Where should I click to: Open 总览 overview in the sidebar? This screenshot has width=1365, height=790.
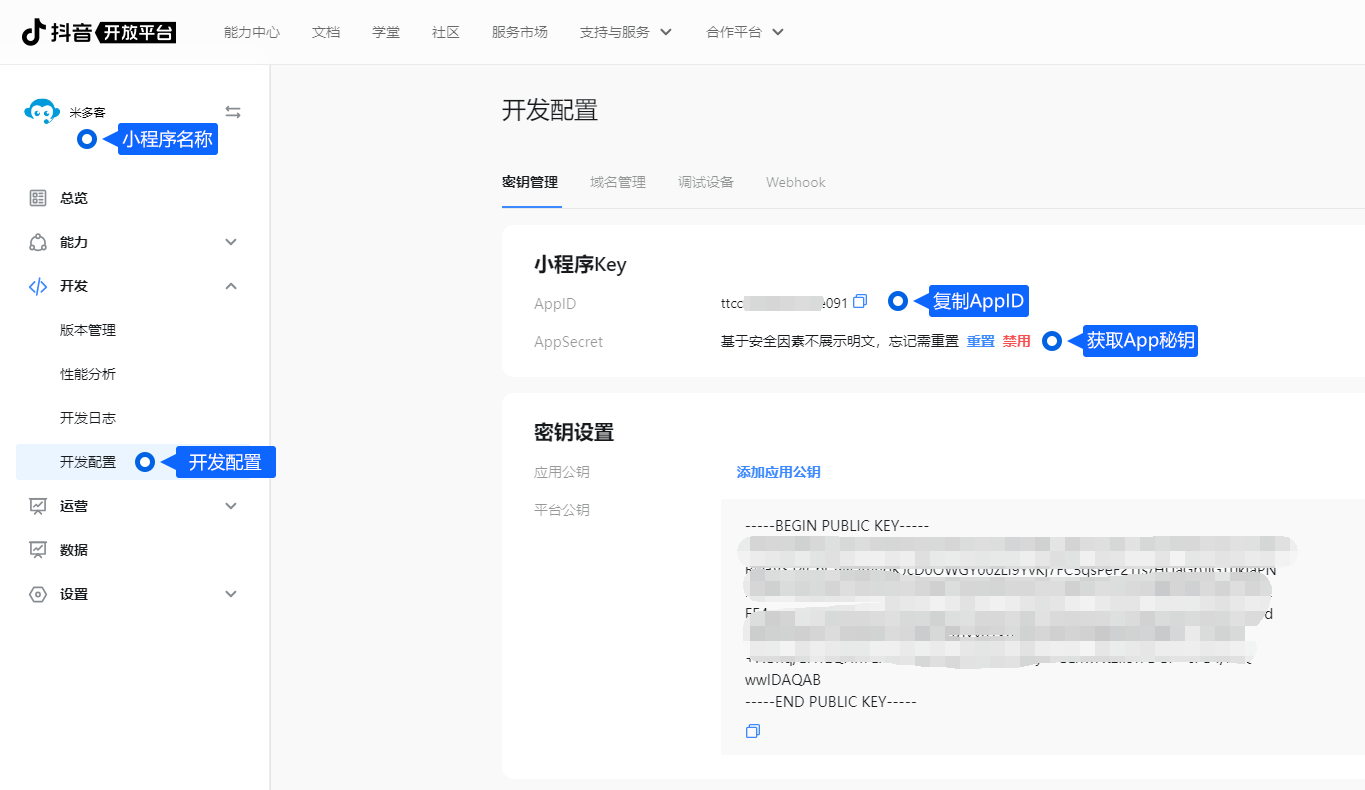click(73, 198)
